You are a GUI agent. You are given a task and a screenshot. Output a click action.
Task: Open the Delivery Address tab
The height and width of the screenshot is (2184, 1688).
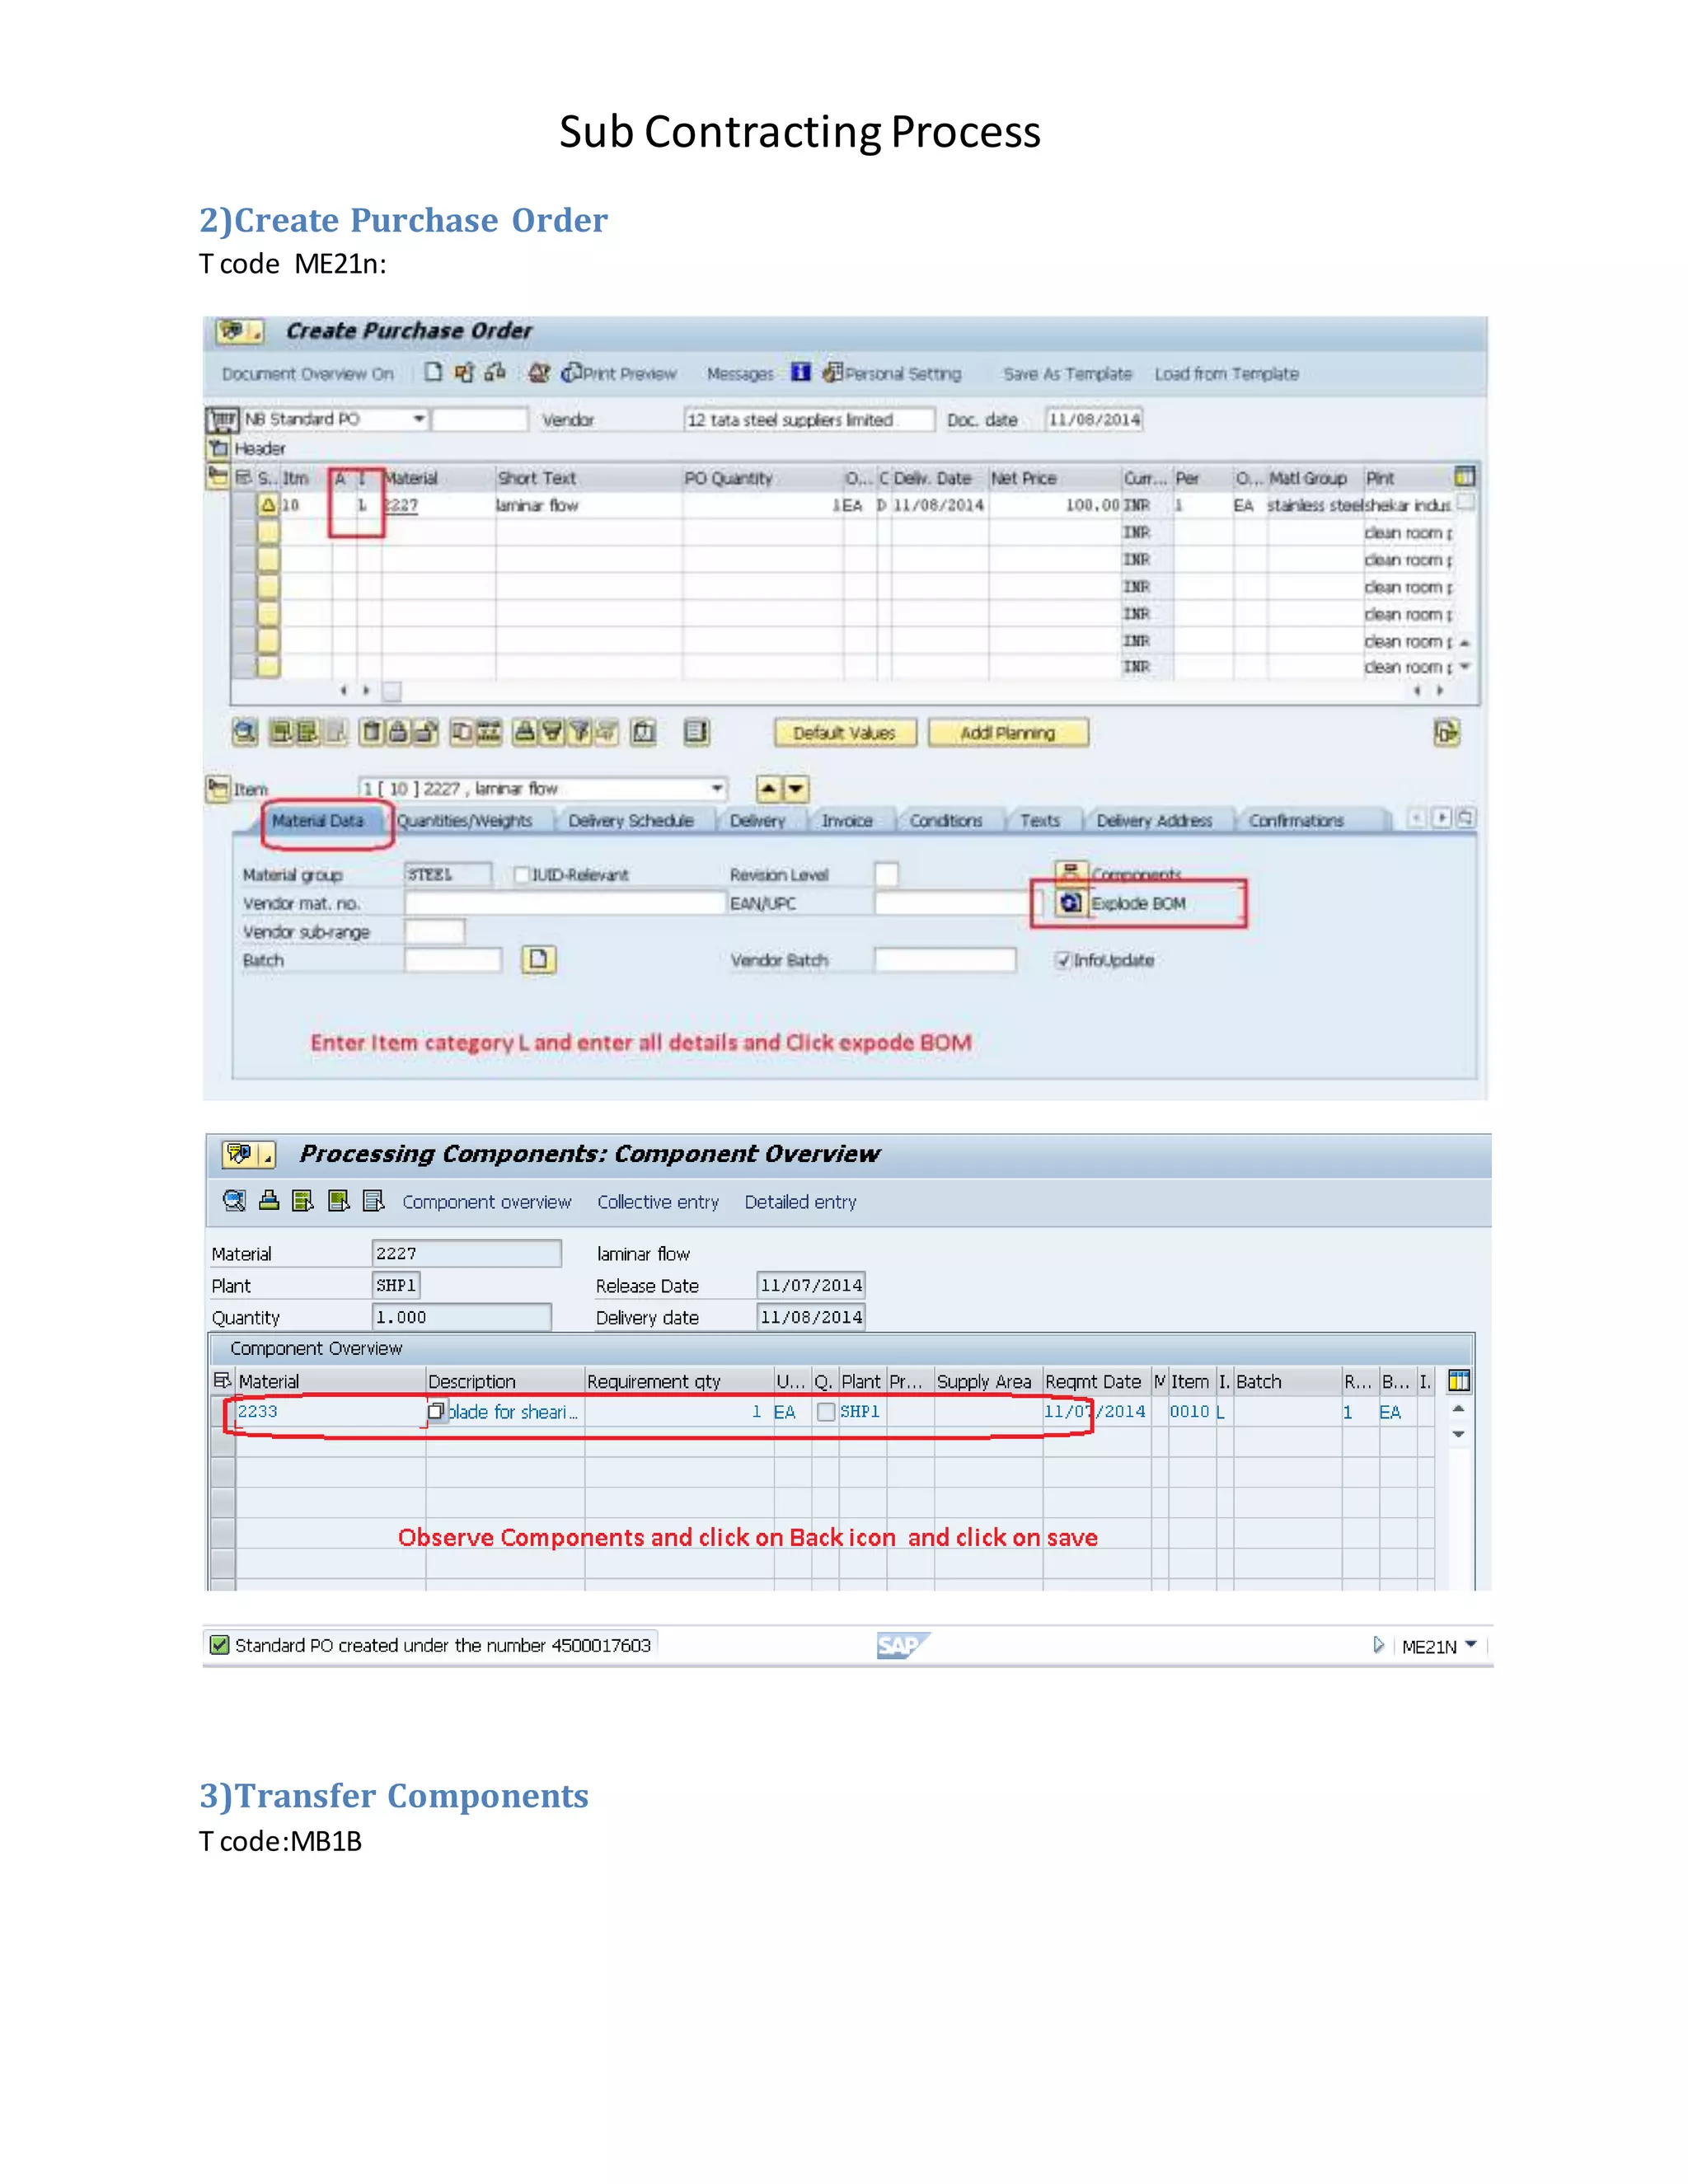point(1155,821)
